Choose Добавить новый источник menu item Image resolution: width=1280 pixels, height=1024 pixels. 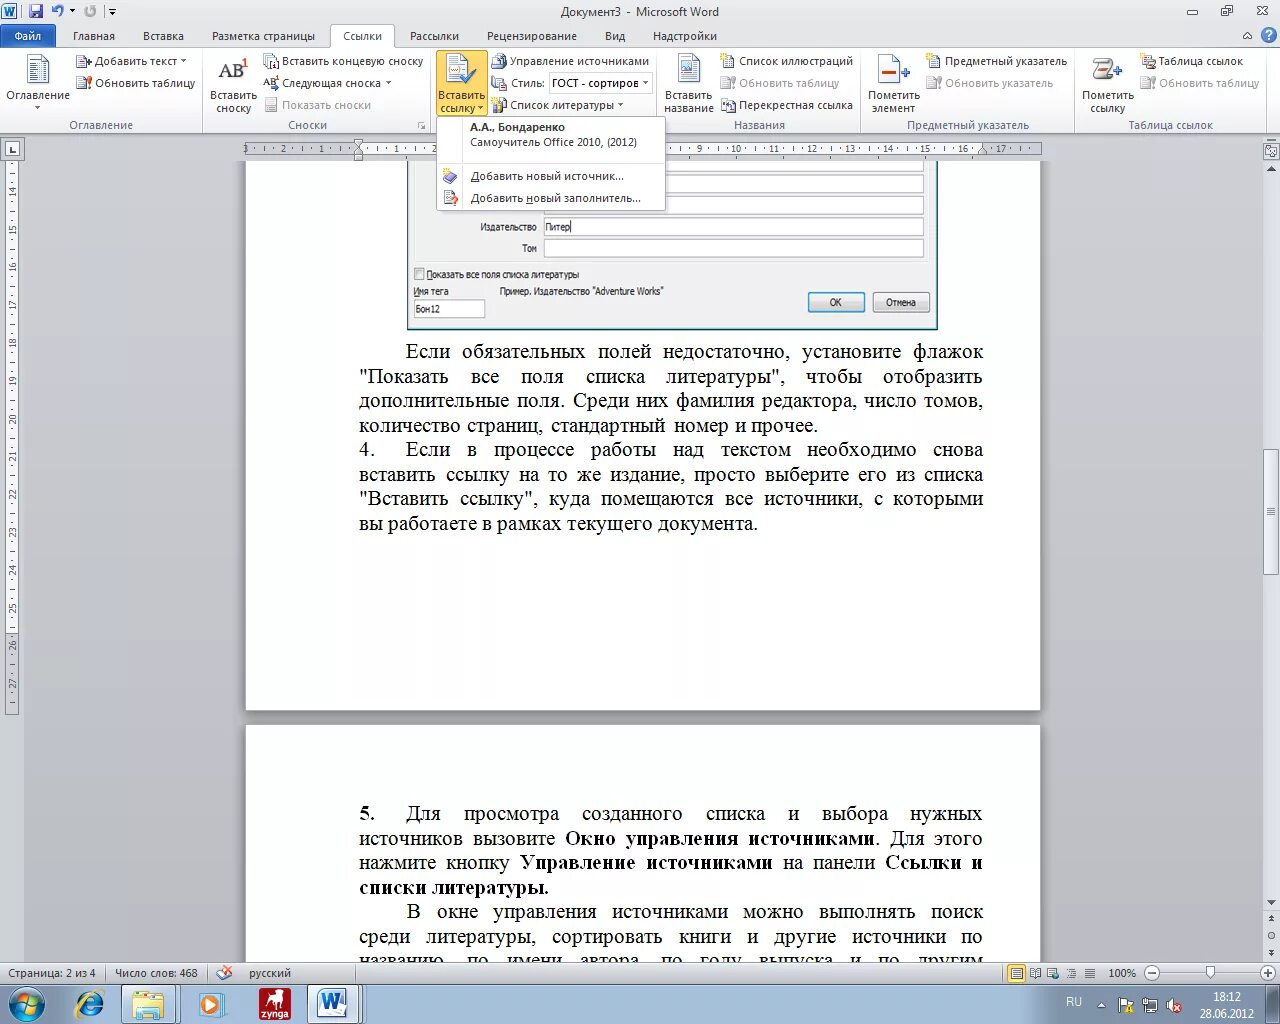point(552,176)
